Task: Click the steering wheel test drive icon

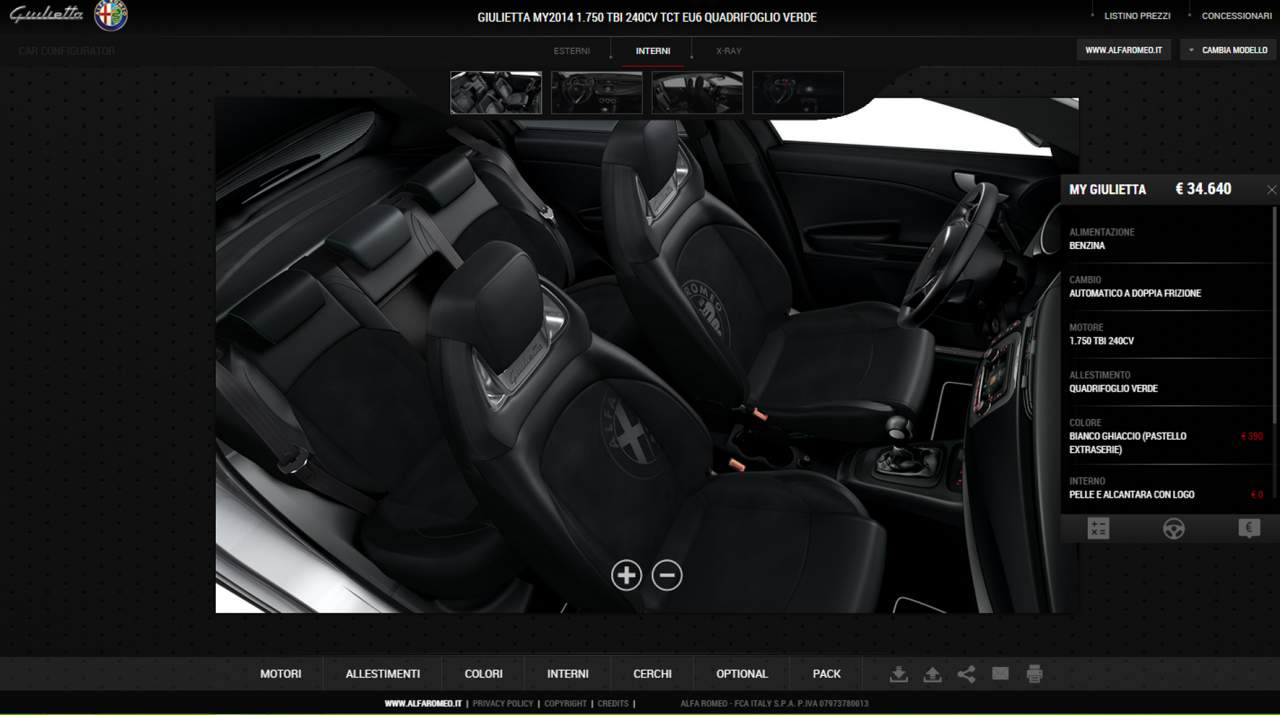Action: pos(1174,529)
